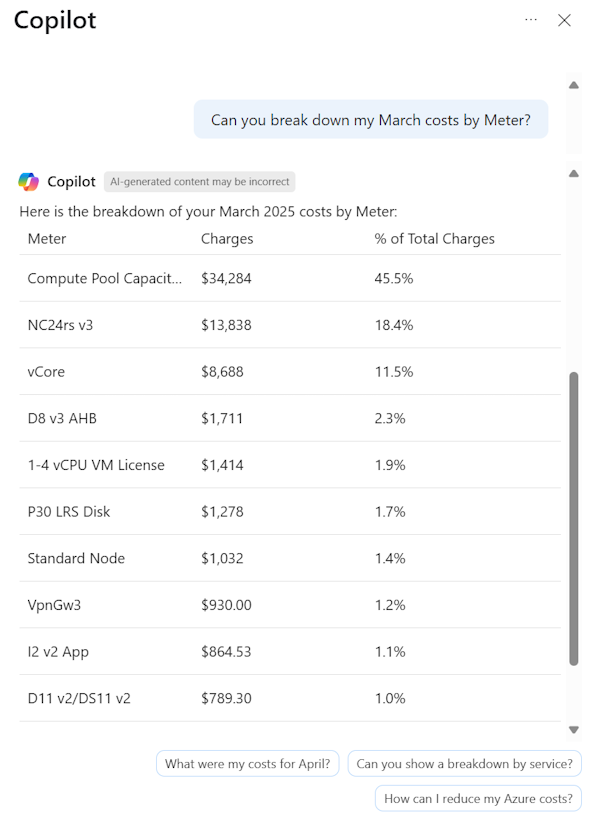Screen dimensions: 600x826
Task: Click the 'AI-generated content may be incorrect' badge
Action: 200,182
